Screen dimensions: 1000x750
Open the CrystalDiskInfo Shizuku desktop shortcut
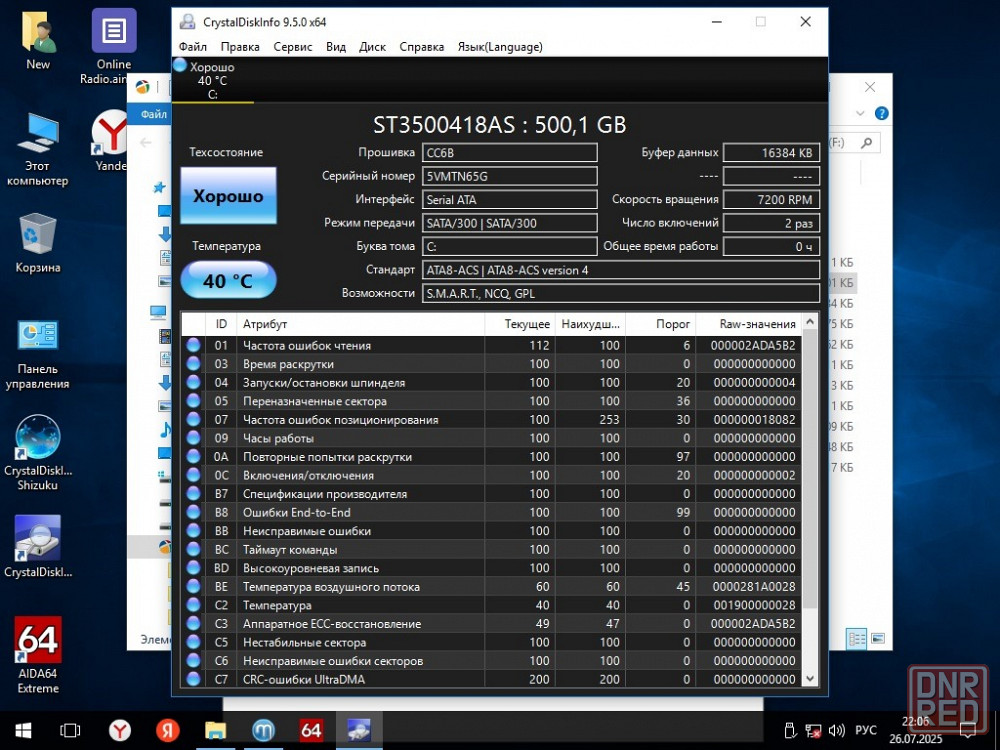(38, 453)
